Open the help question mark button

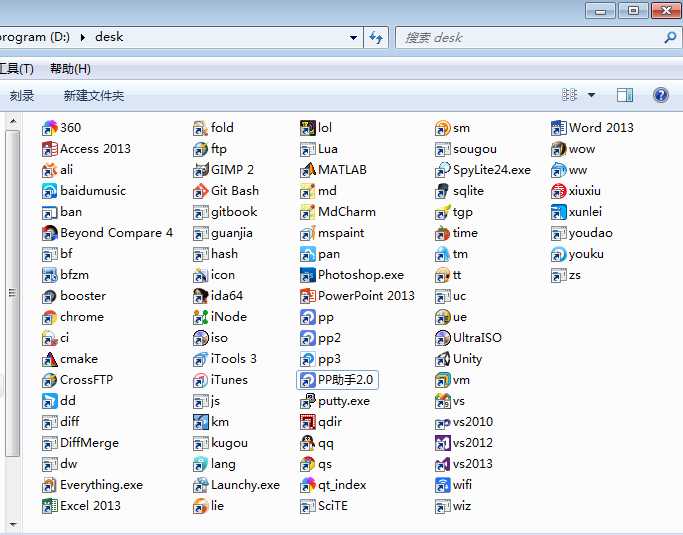[661, 95]
